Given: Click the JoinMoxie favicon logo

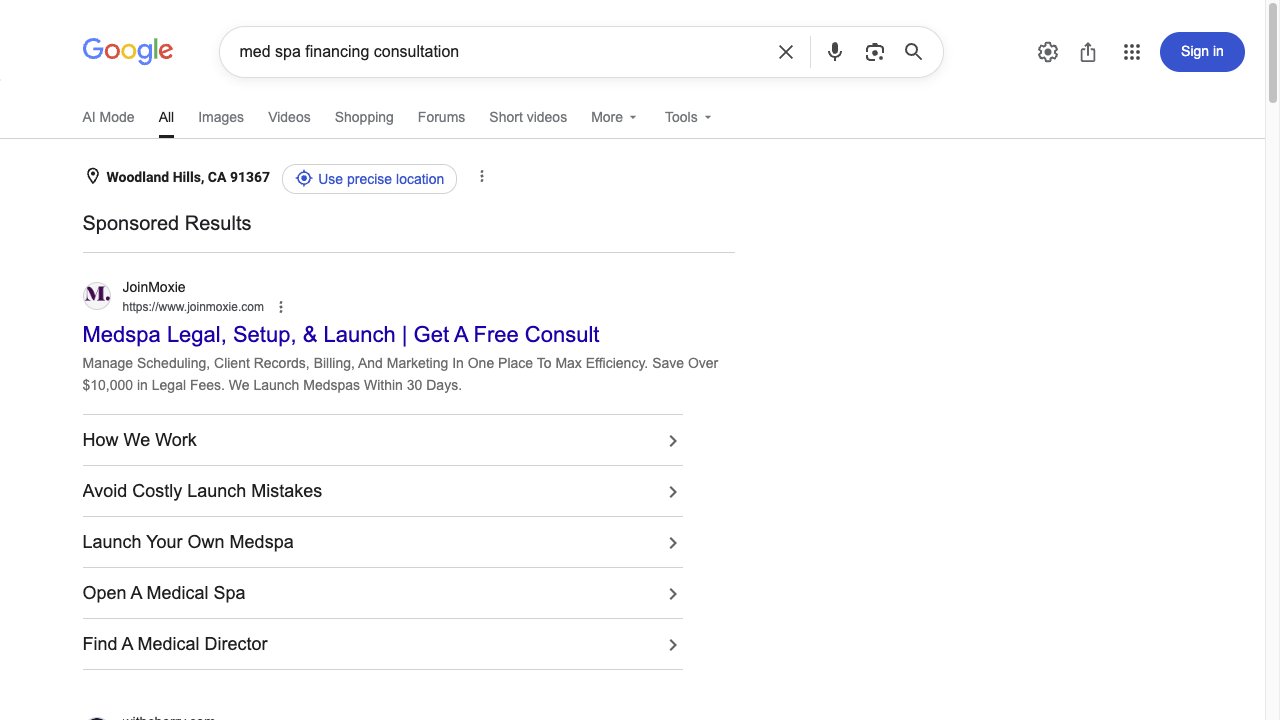Looking at the screenshot, I should point(97,295).
